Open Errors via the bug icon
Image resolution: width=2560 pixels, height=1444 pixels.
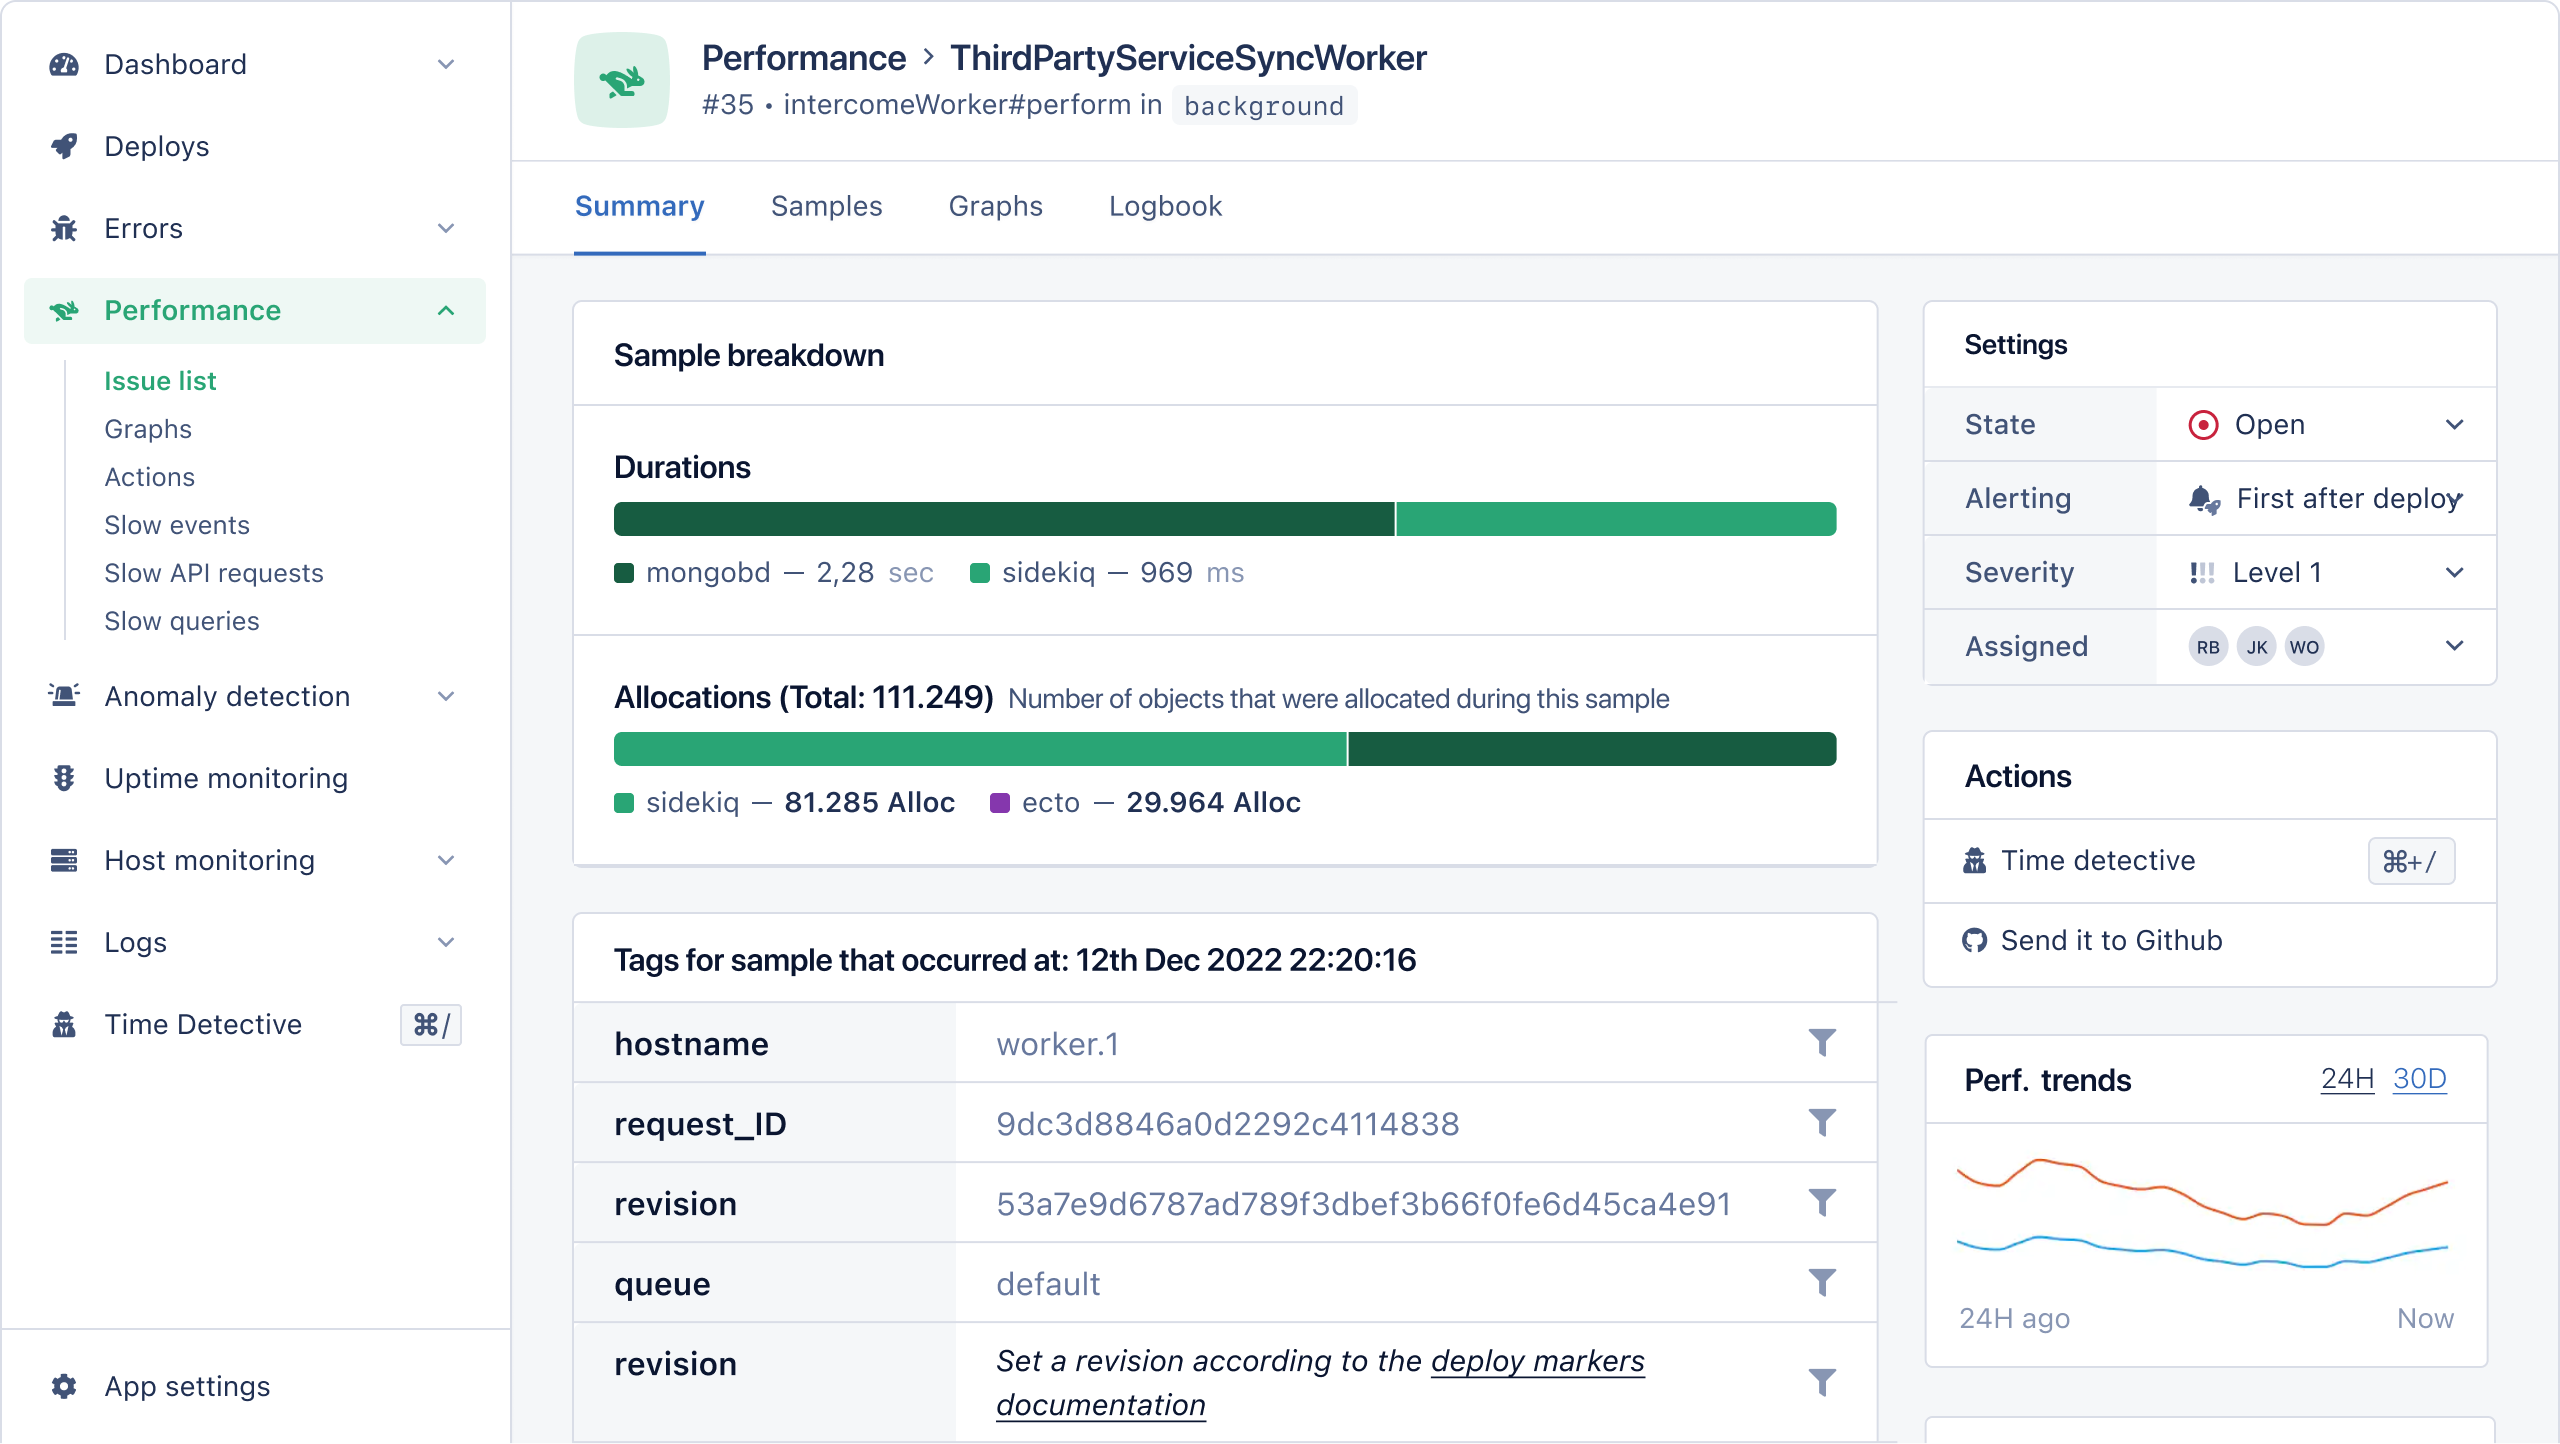(x=64, y=228)
